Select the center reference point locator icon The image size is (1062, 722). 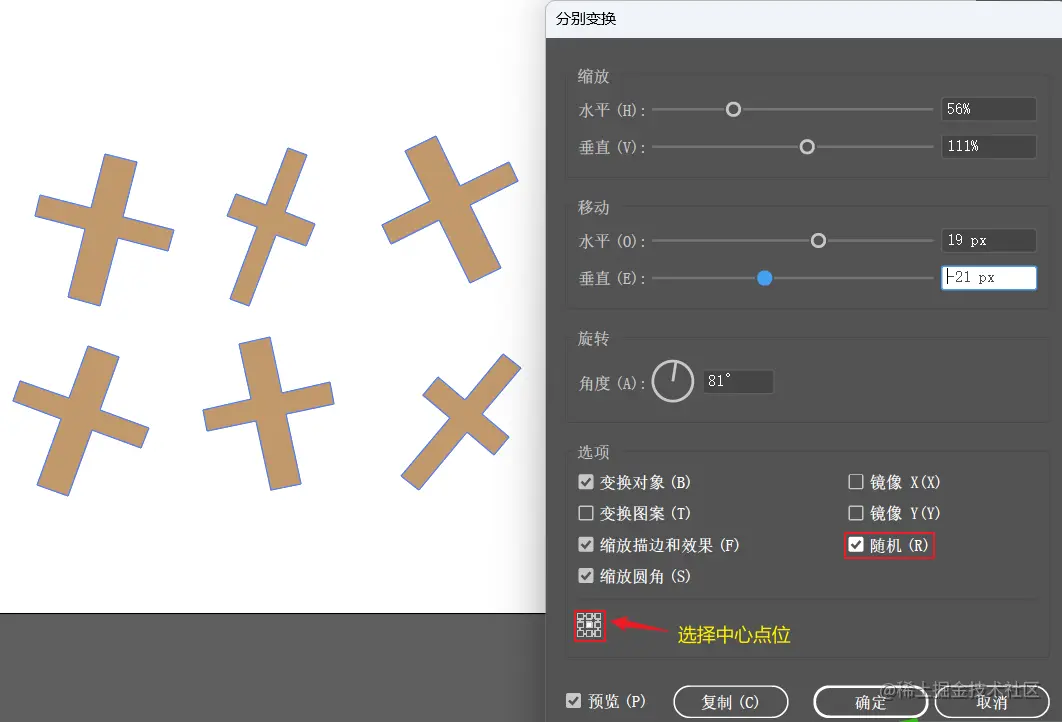pos(590,624)
